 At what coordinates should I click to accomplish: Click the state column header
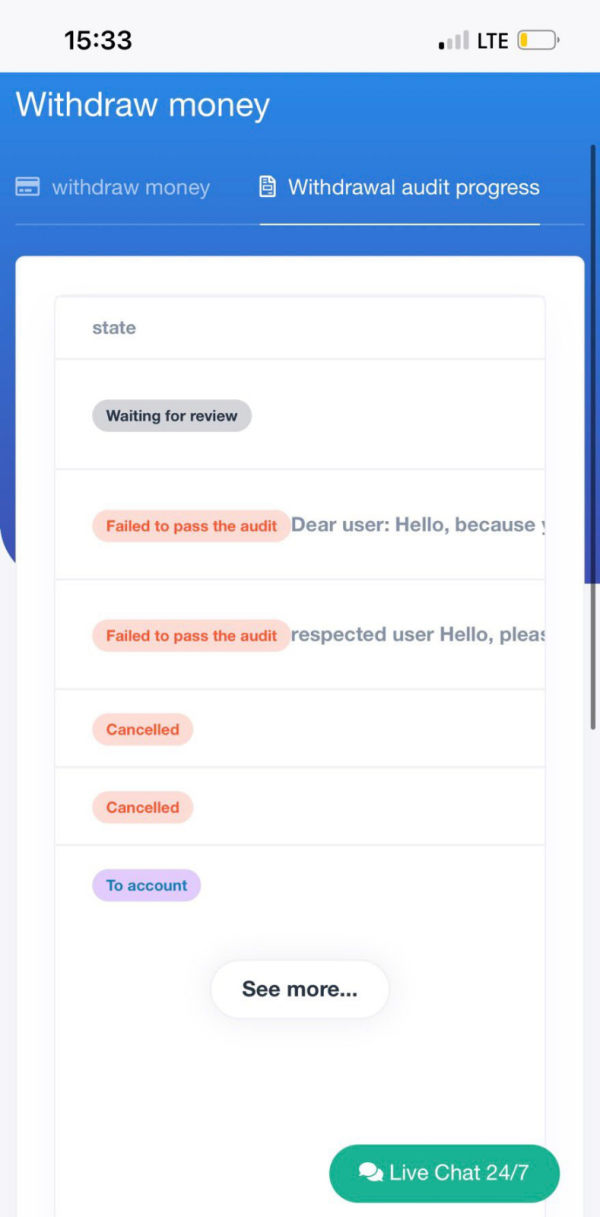[114, 328]
